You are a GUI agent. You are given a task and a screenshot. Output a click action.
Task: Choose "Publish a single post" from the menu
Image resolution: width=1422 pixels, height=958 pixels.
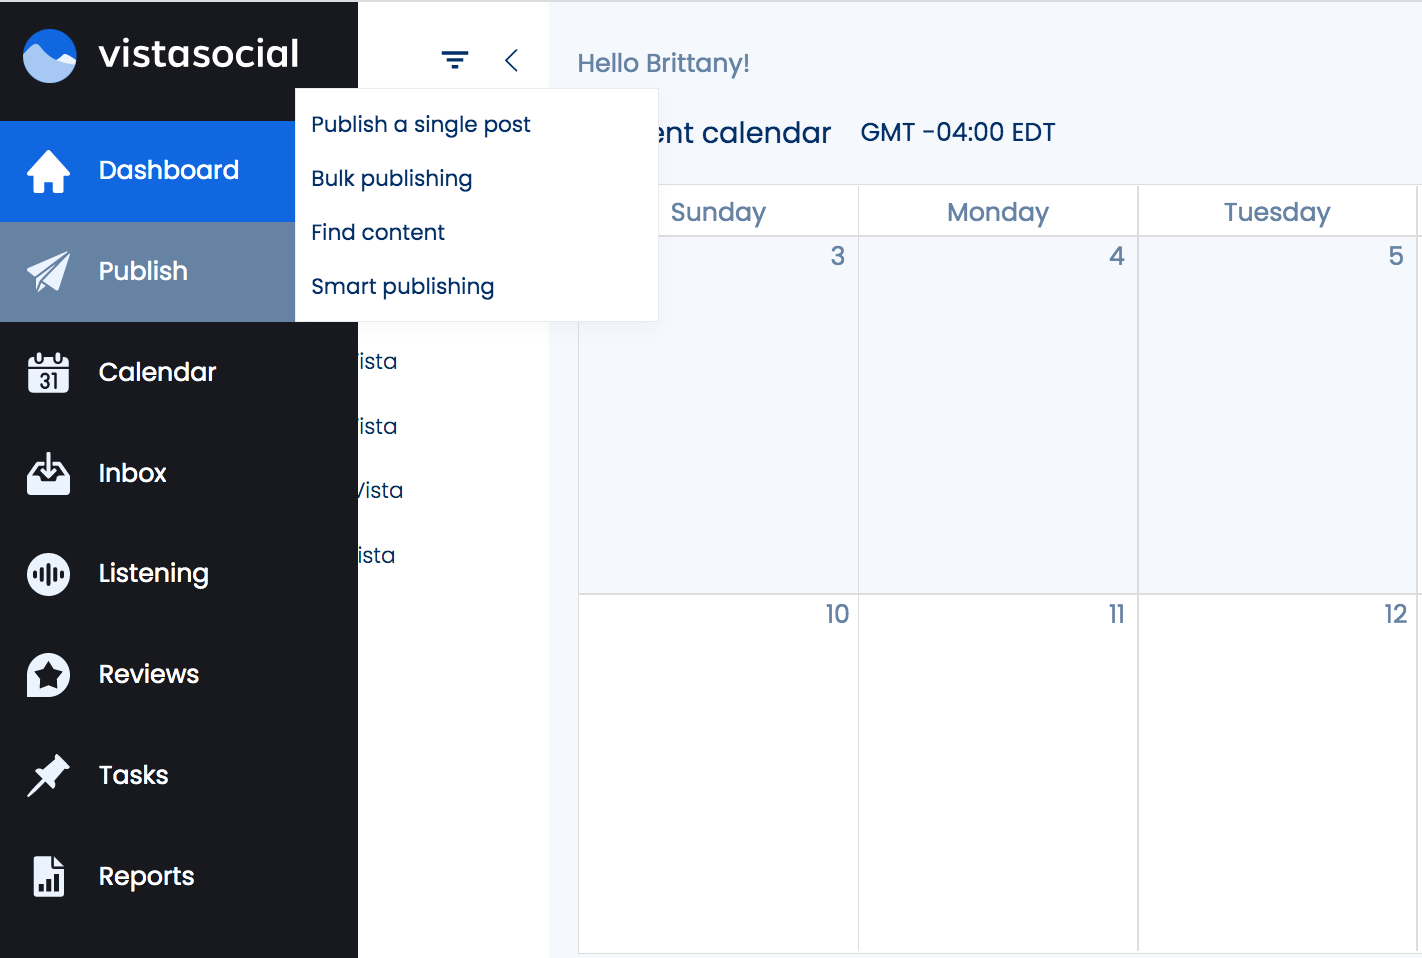tap(420, 124)
